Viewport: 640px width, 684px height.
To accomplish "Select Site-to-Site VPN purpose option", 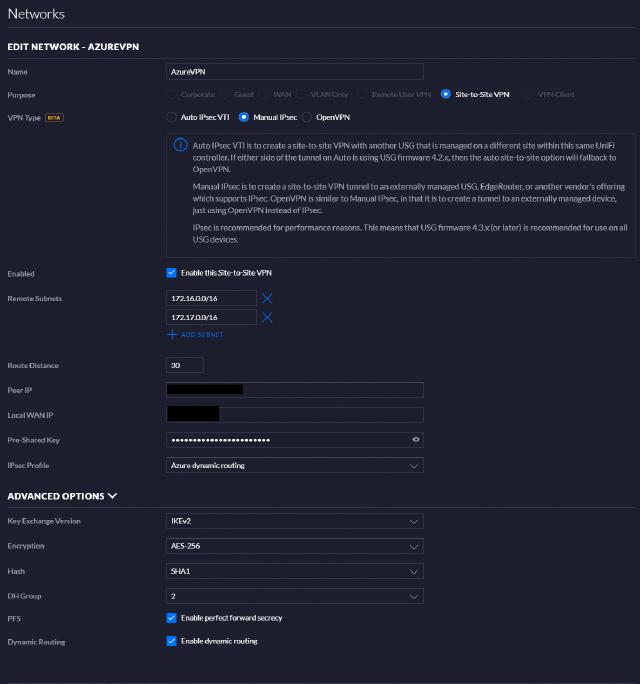I will (446, 94).
